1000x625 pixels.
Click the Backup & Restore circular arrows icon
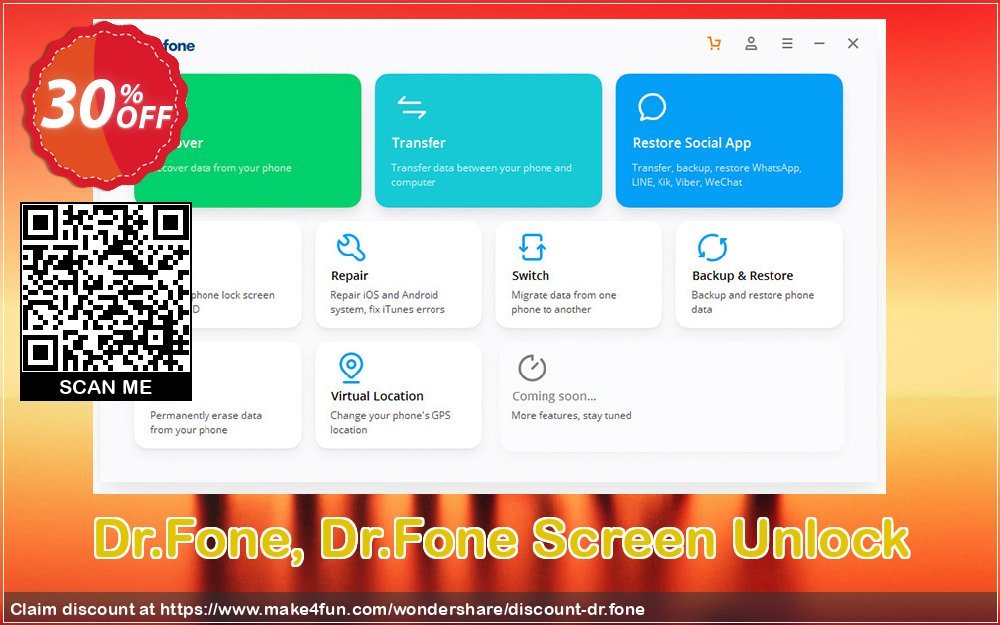pyautogui.click(x=712, y=247)
